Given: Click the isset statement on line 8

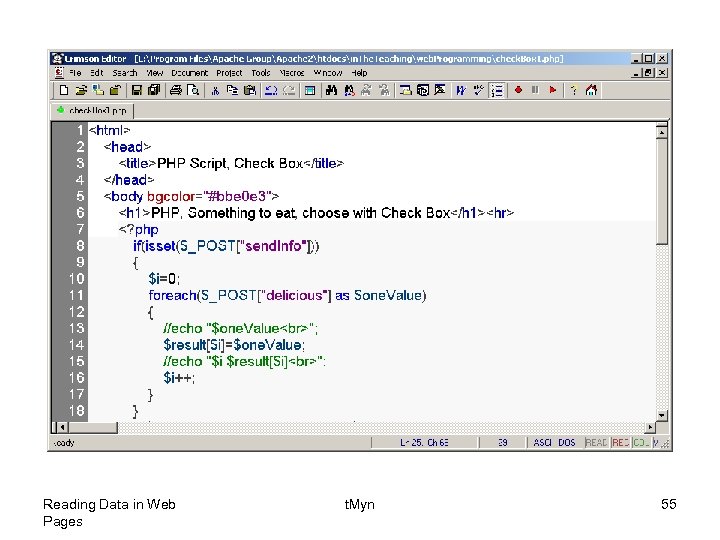Looking at the screenshot, I should [x=226, y=246].
